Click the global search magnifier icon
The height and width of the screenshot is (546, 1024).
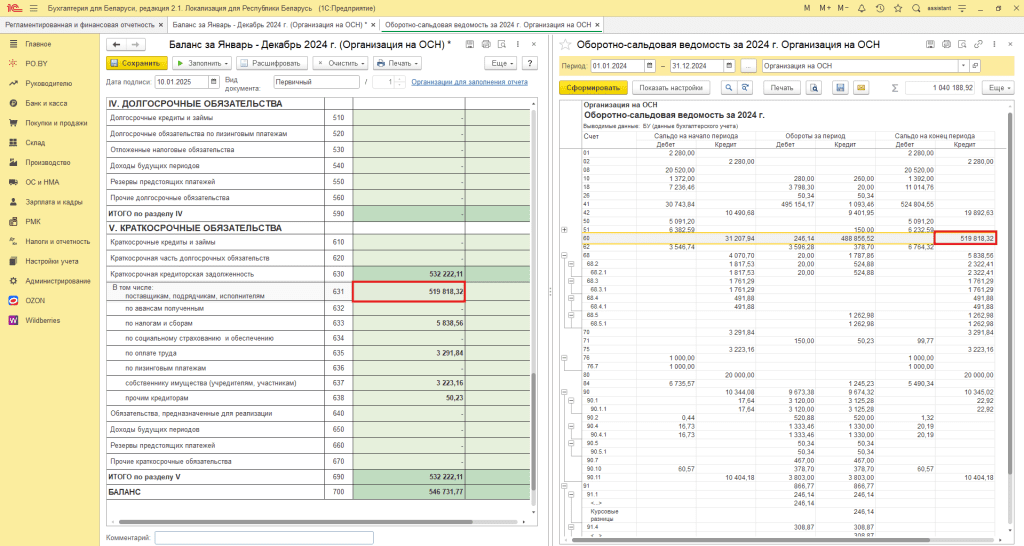(916, 8)
